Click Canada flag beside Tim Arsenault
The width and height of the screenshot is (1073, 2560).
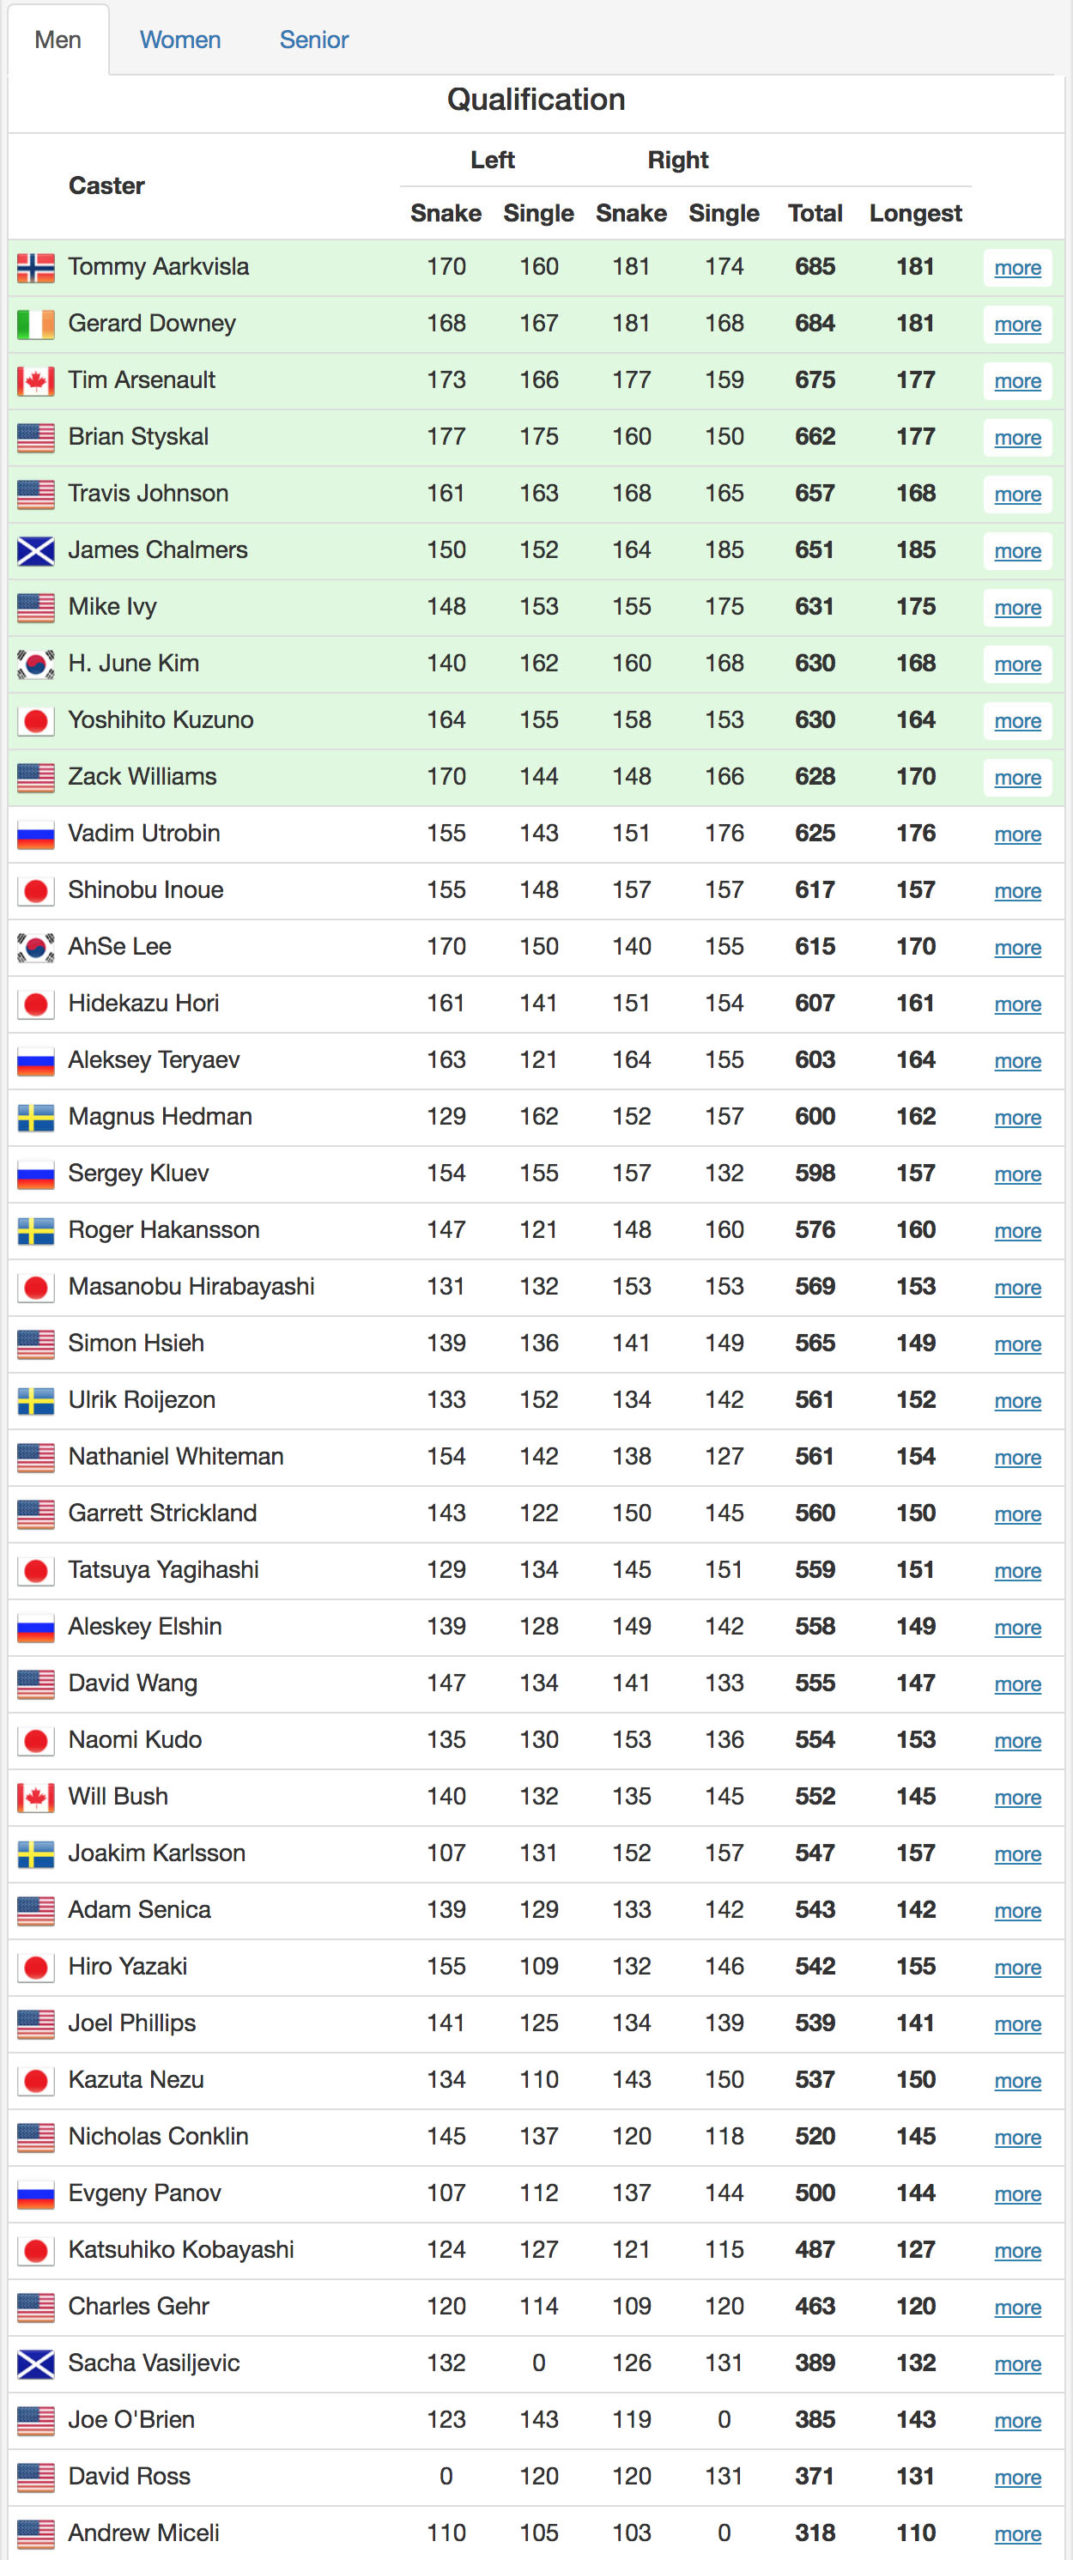pyautogui.click(x=36, y=381)
